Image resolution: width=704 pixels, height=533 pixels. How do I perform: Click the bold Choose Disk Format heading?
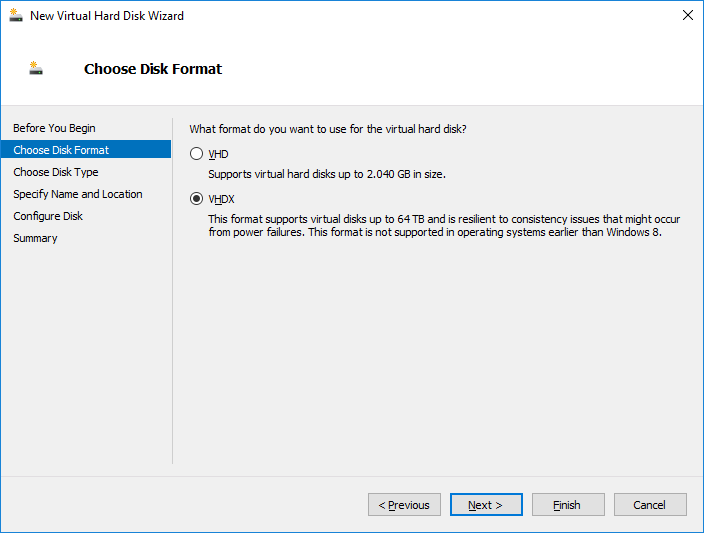153,69
